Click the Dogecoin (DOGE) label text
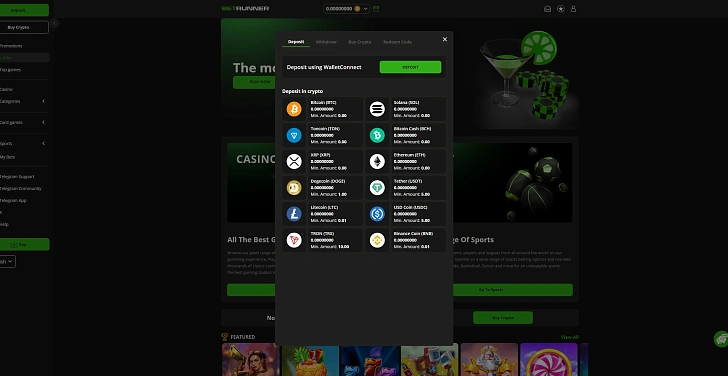 pos(328,181)
